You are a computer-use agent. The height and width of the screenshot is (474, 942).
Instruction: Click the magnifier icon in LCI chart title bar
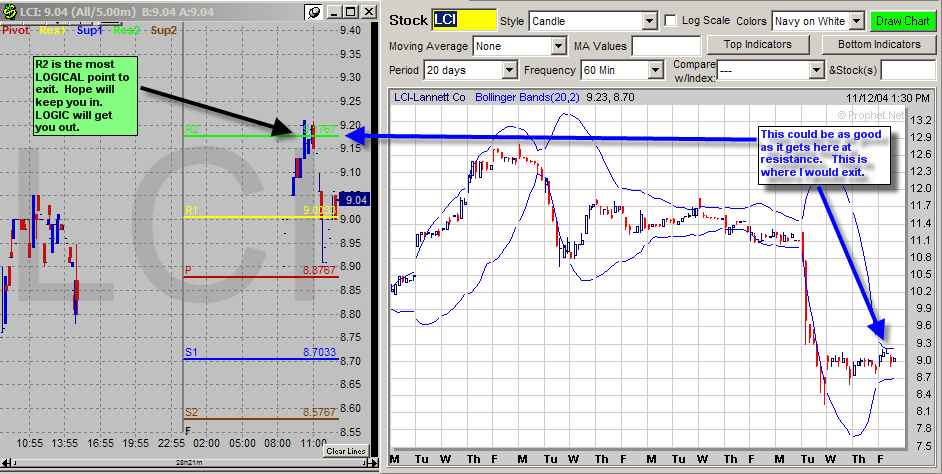314,12
